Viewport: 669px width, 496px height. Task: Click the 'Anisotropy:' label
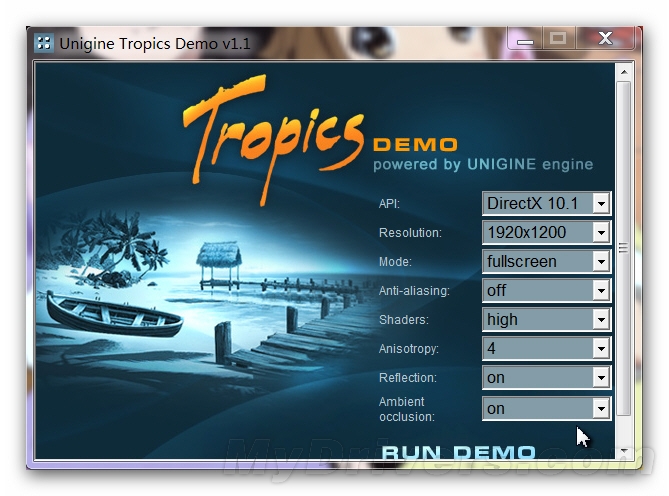click(x=409, y=349)
